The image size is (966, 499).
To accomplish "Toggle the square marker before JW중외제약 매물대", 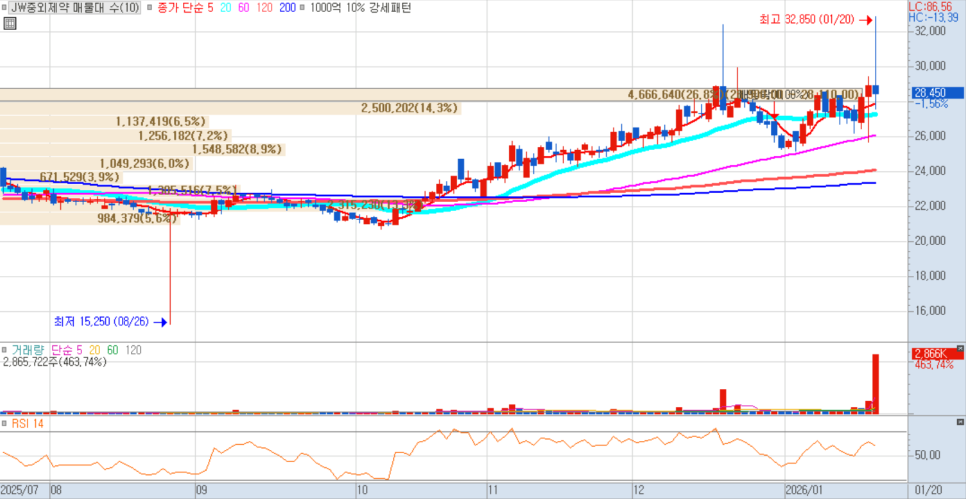I will coord(4,8).
